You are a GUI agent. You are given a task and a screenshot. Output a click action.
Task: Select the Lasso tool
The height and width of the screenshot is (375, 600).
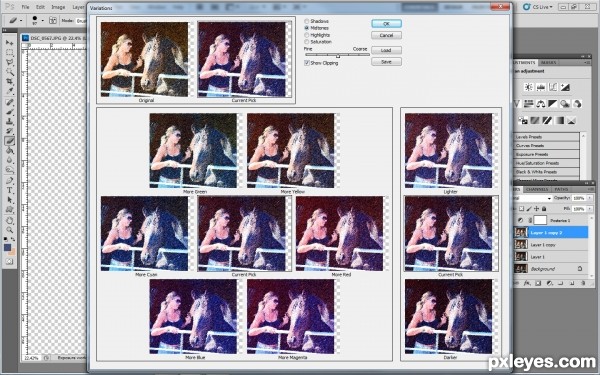[10, 62]
